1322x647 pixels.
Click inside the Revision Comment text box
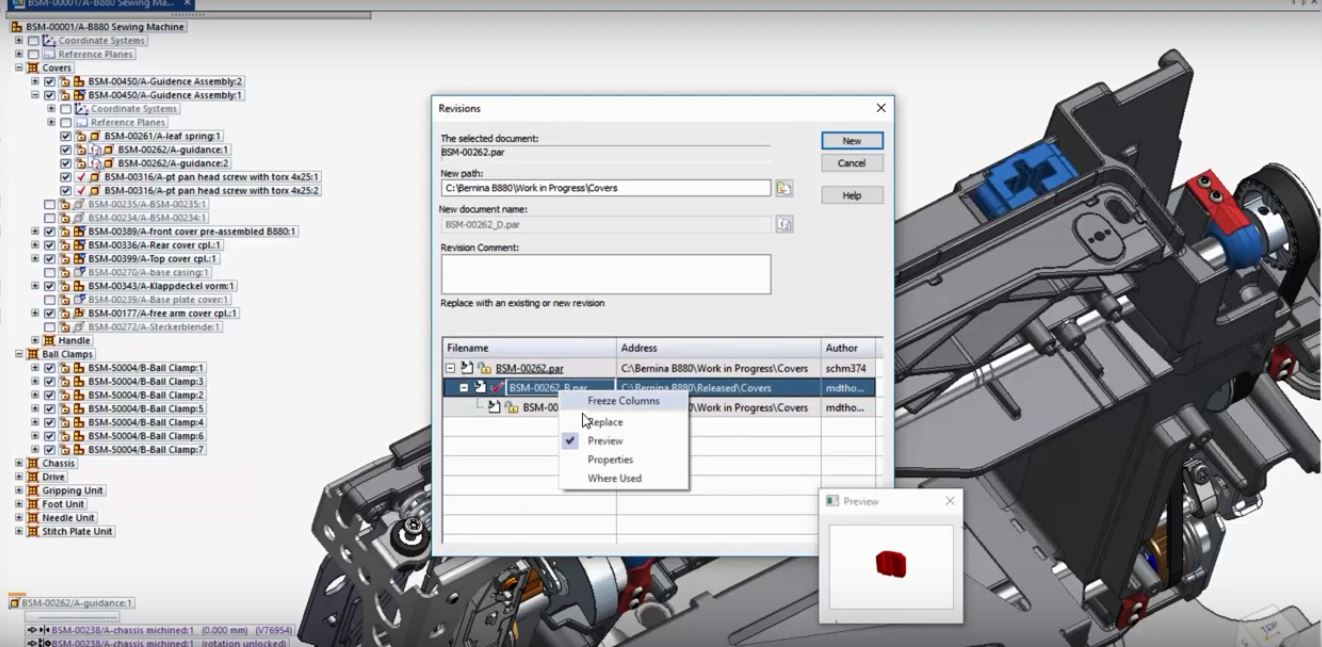tap(605, 274)
